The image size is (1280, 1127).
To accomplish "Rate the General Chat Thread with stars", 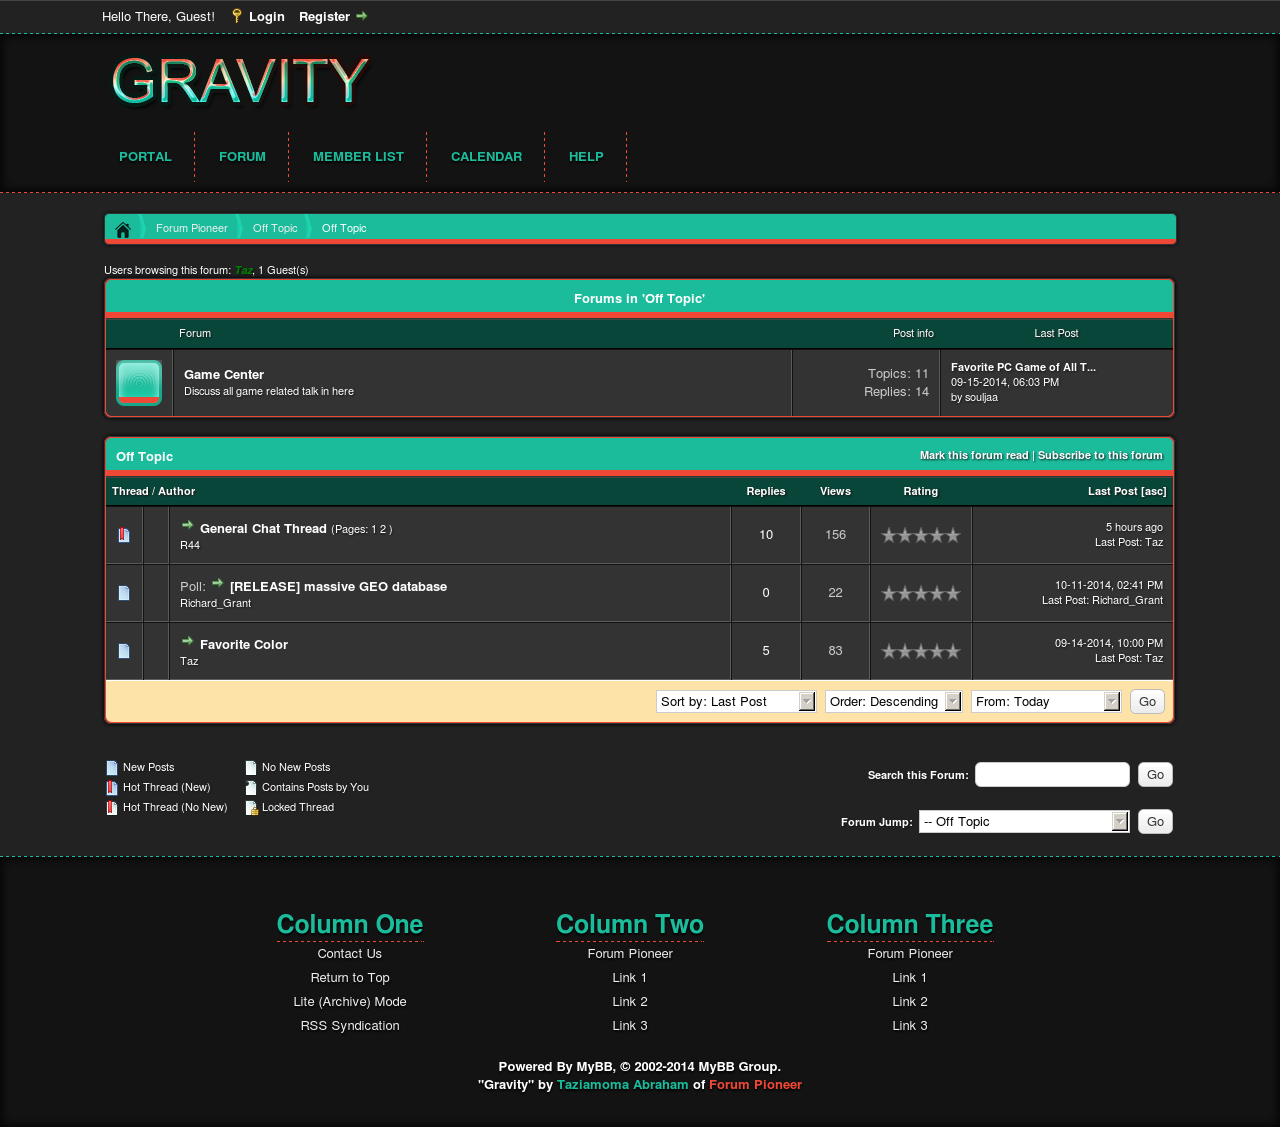I will 920,536.
